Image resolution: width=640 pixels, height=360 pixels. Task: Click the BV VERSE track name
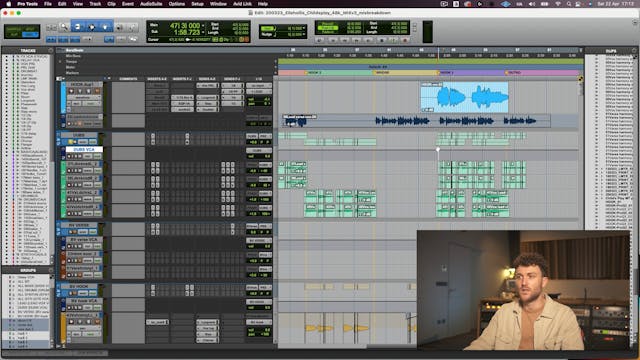79,225
